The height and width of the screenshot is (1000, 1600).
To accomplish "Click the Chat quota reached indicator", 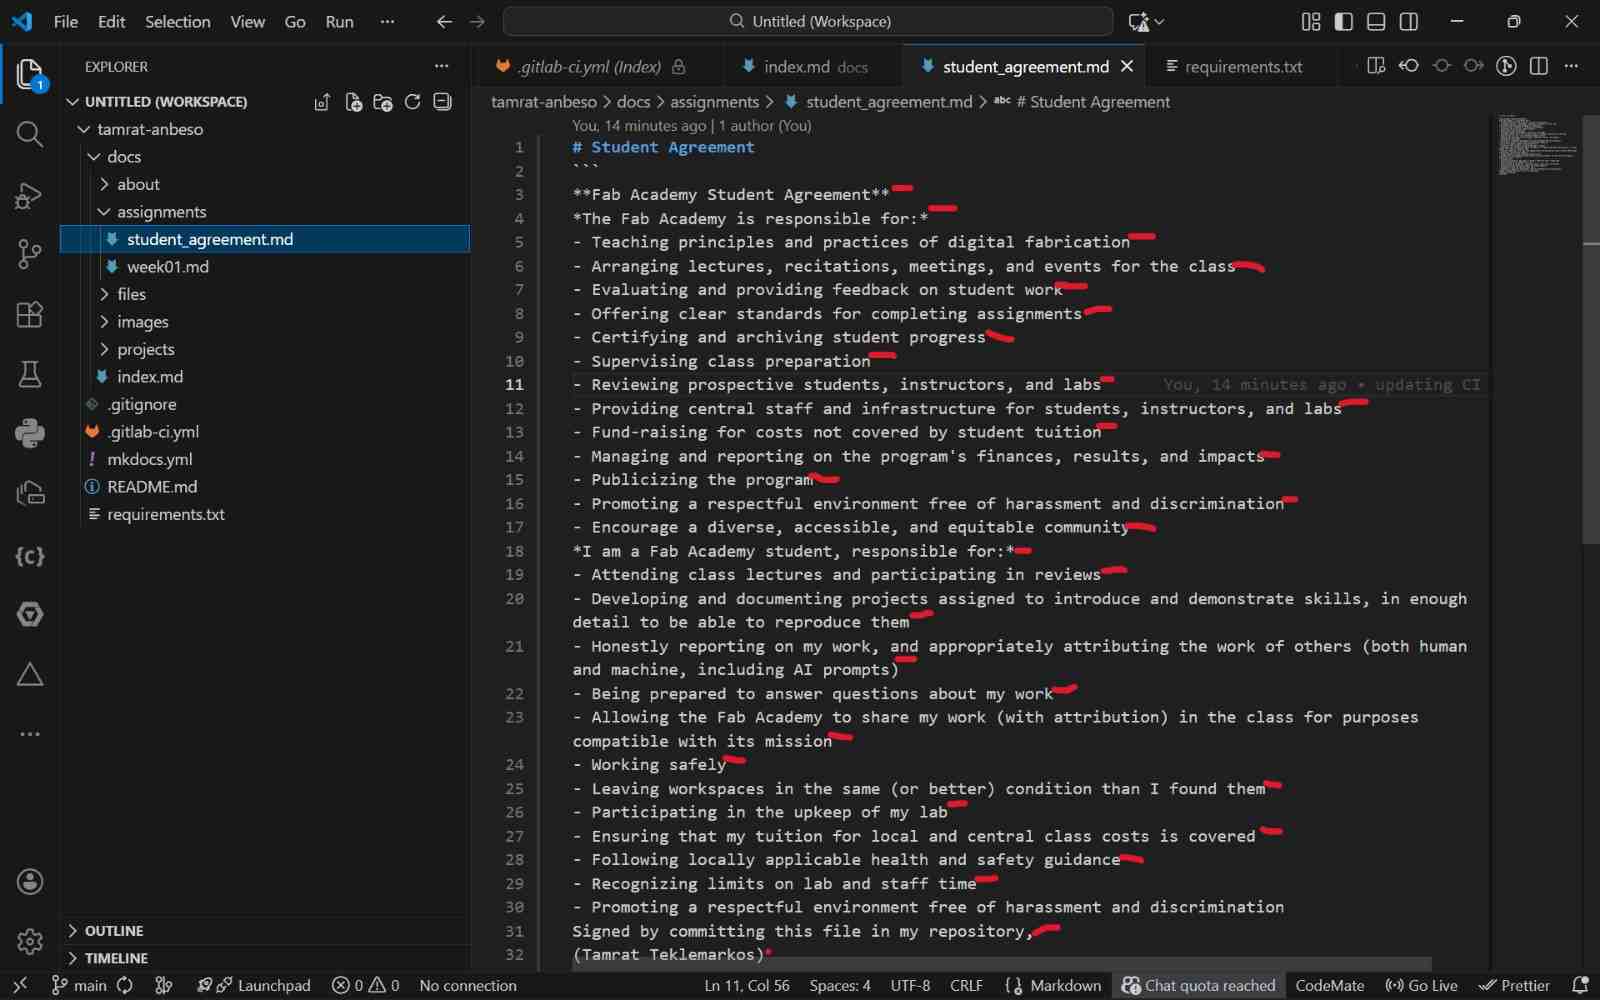I will (x=1198, y=985).
